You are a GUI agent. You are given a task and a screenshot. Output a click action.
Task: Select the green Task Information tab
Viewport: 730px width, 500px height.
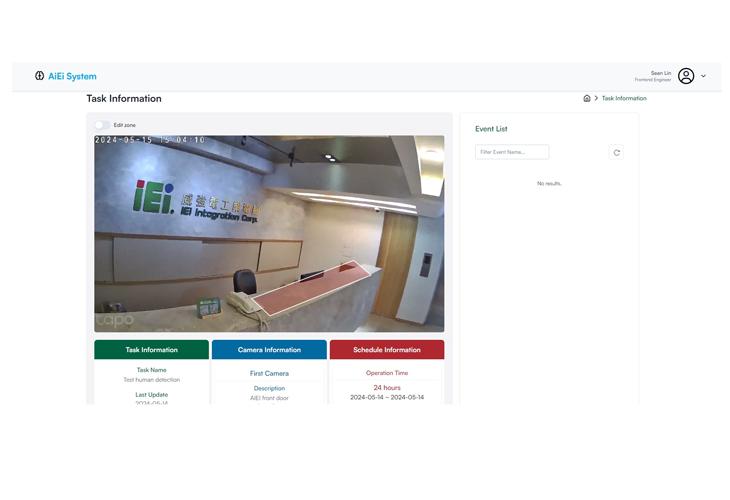tap(151, 350)
